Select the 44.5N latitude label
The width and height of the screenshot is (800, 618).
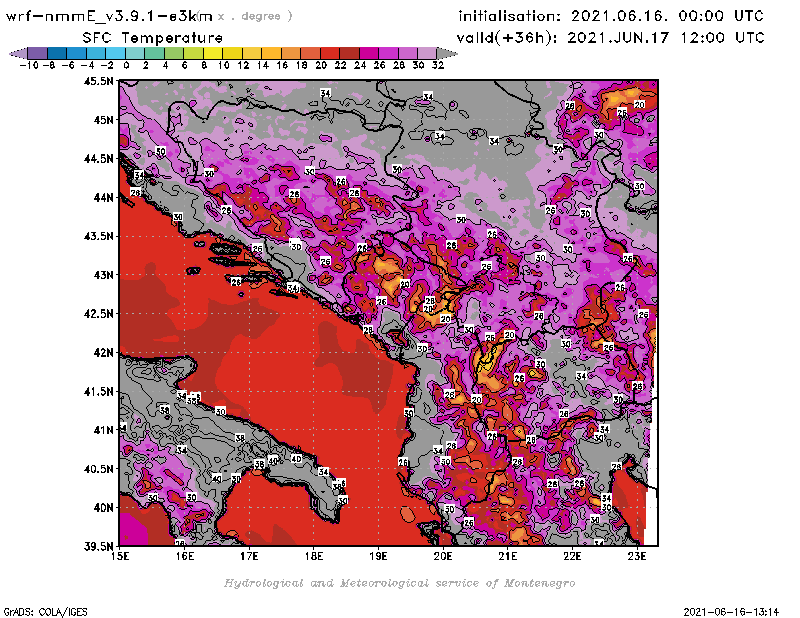point(98,159)
